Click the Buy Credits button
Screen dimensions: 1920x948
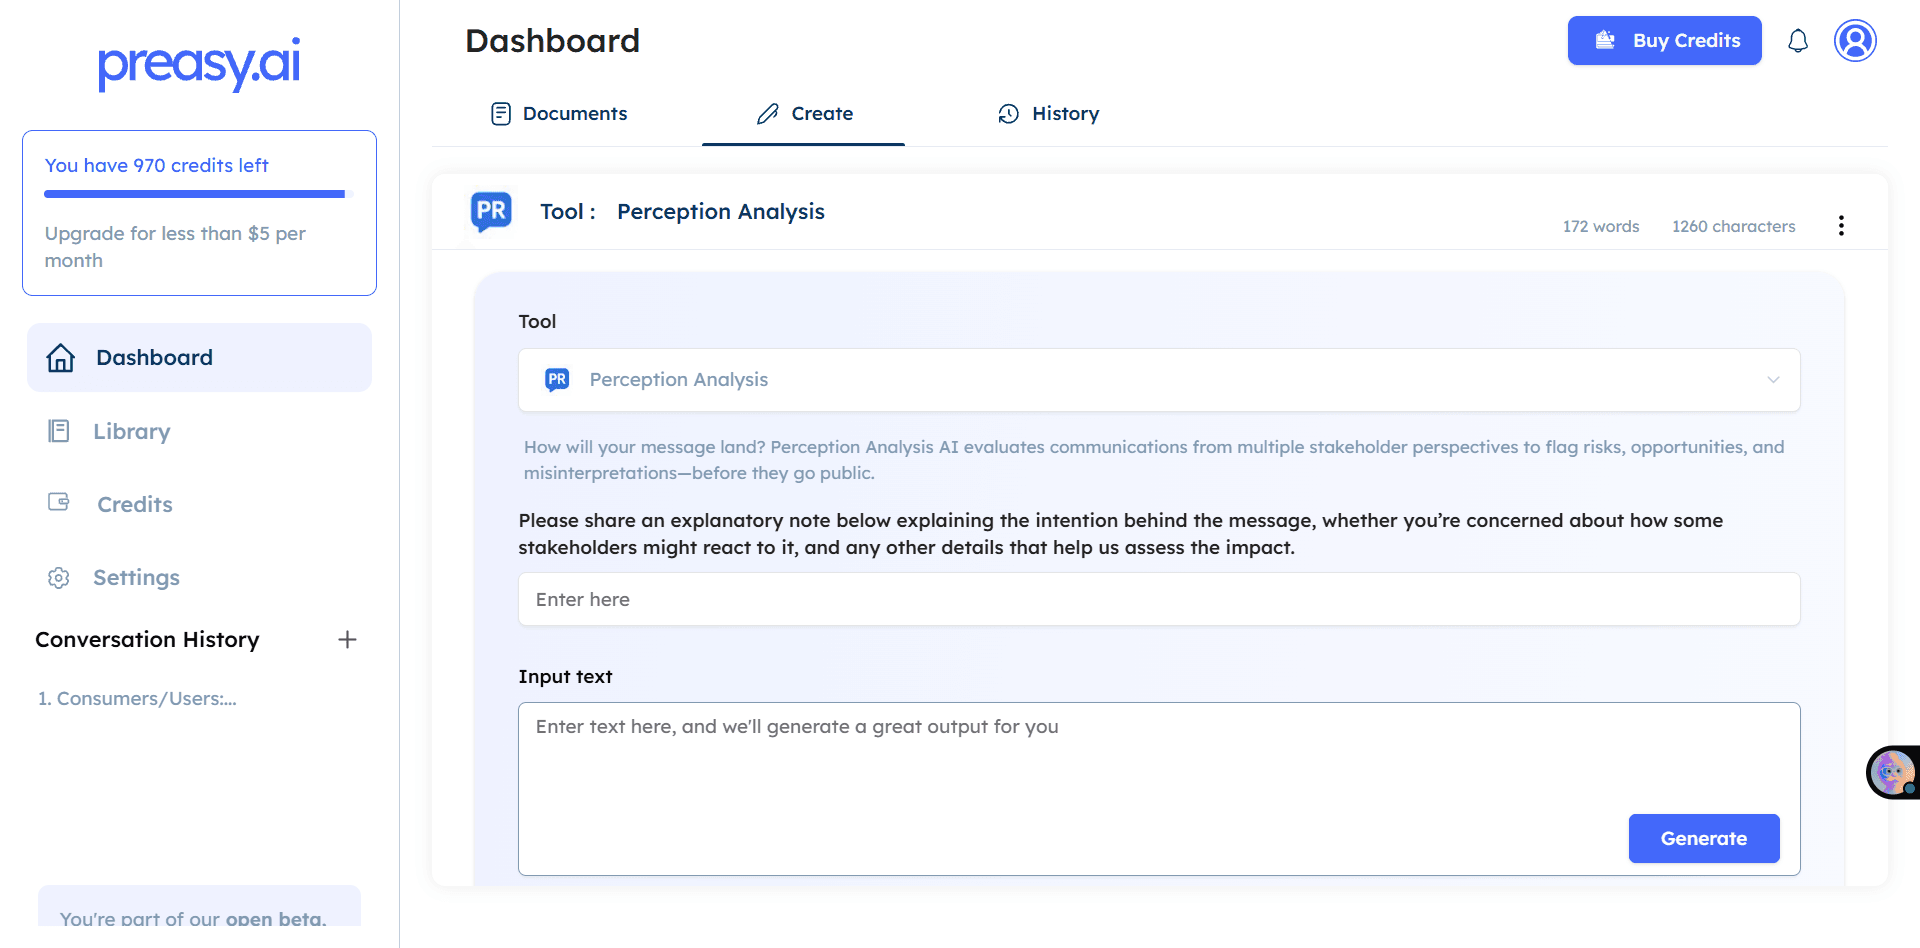[1664, 41]
